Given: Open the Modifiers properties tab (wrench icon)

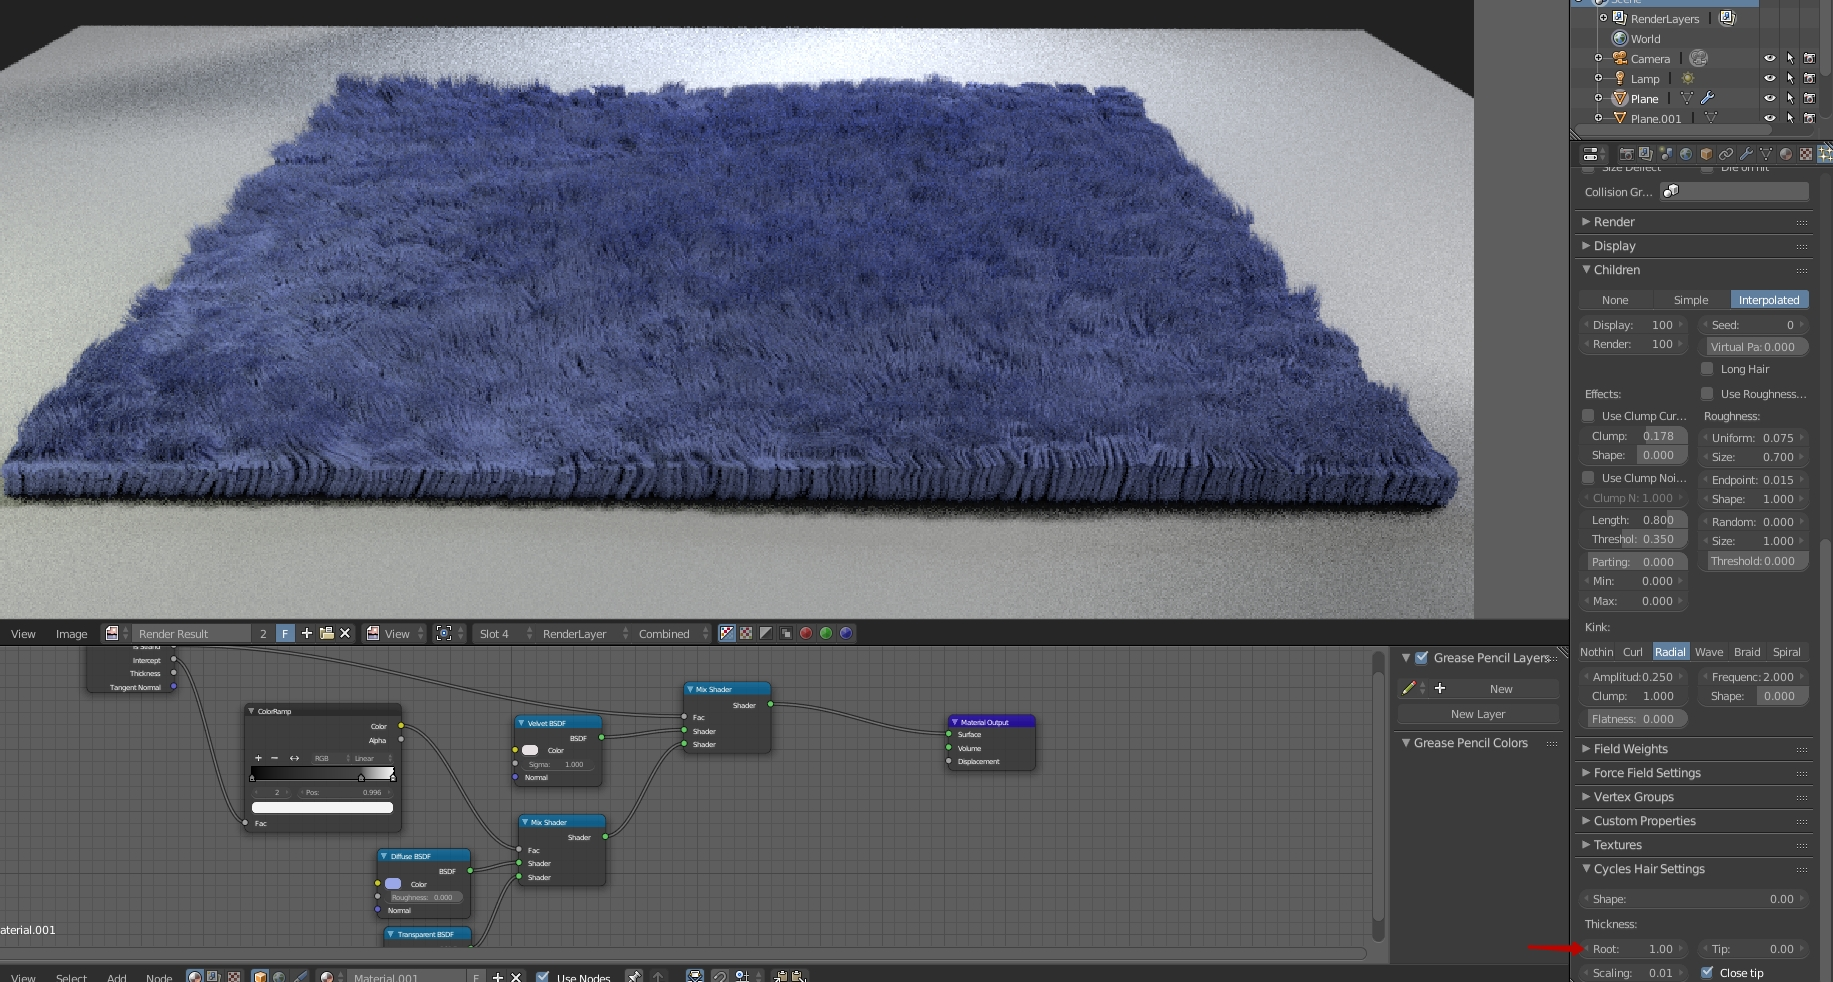Looking at the screenshot, I should pos(1746,154).
